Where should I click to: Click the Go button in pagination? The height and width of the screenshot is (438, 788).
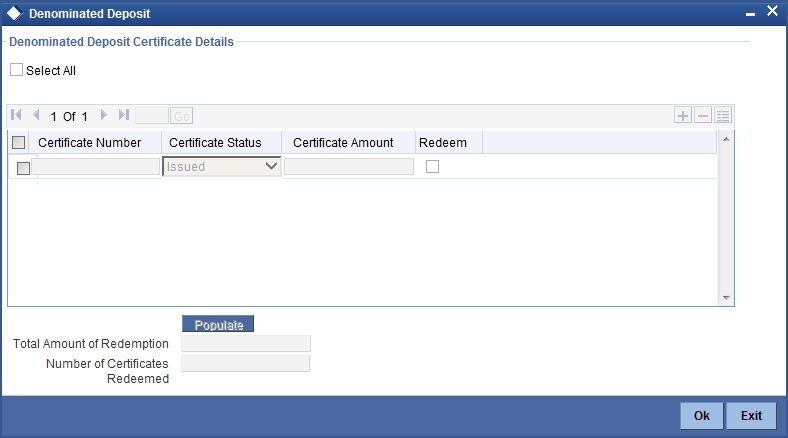[181, 116]
